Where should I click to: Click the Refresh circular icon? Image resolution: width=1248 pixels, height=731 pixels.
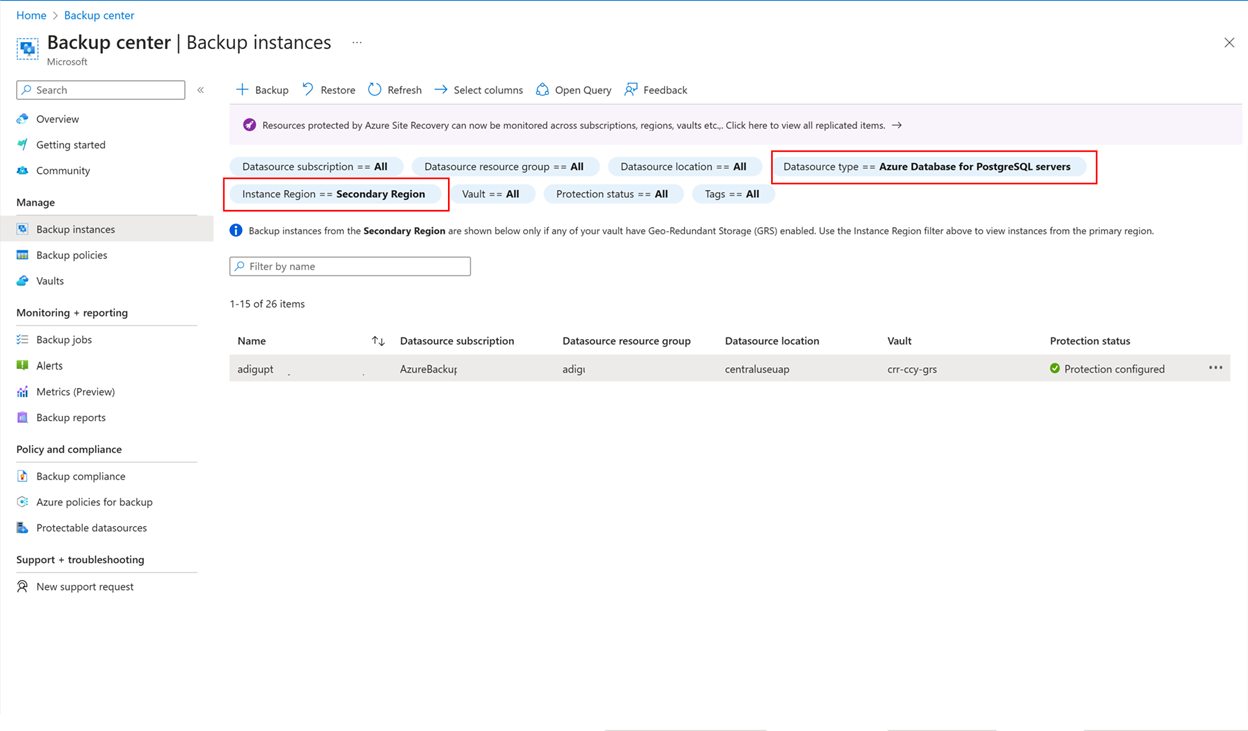point(375,90)
